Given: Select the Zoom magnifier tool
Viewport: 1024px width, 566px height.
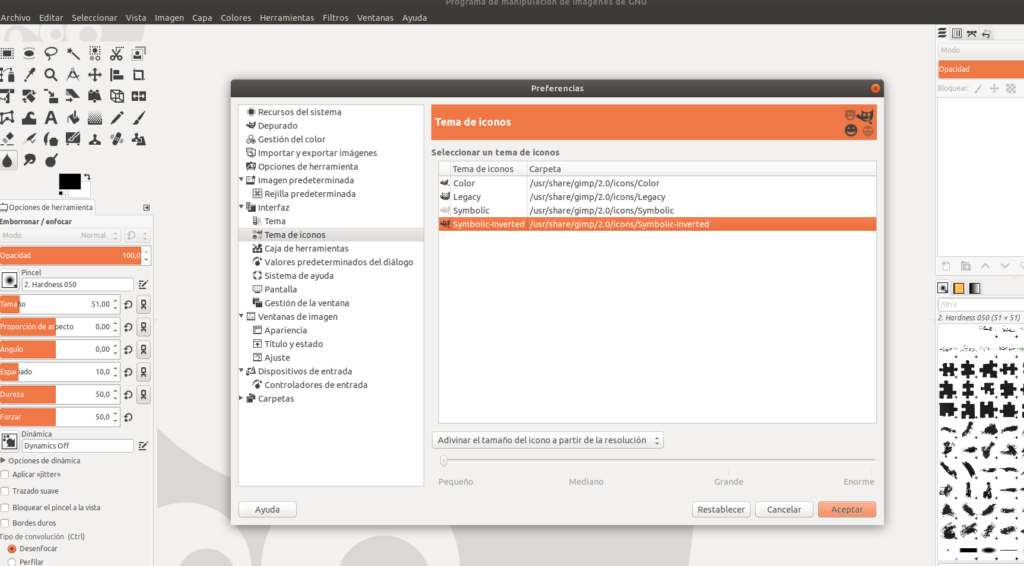Looking at the screenshot, I should pos(51,75).
